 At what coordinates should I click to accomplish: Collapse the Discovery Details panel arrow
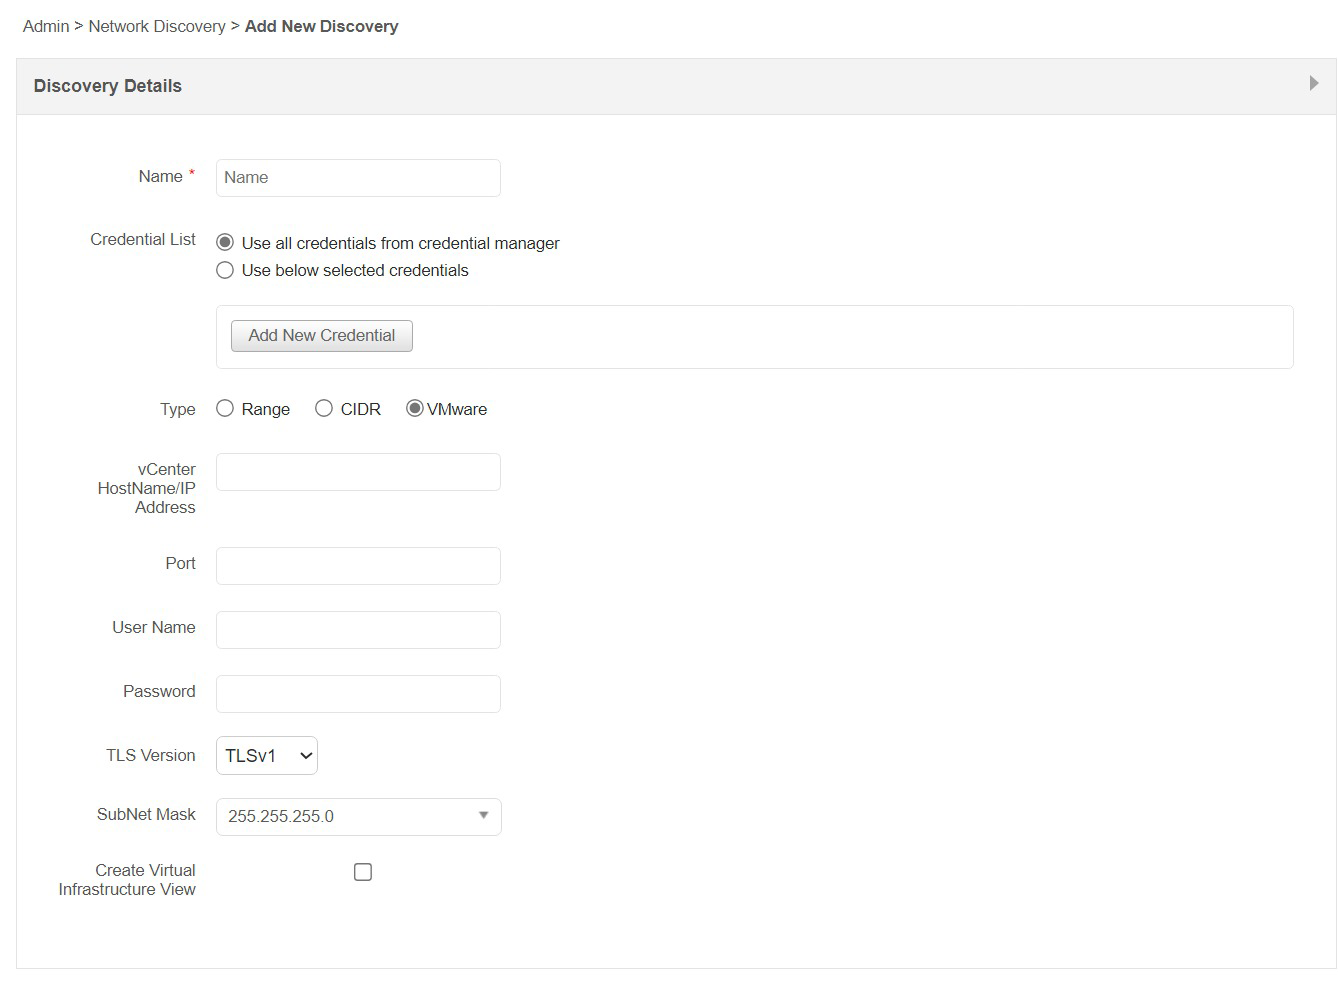pyautogui.click(x=1313, y=83)
